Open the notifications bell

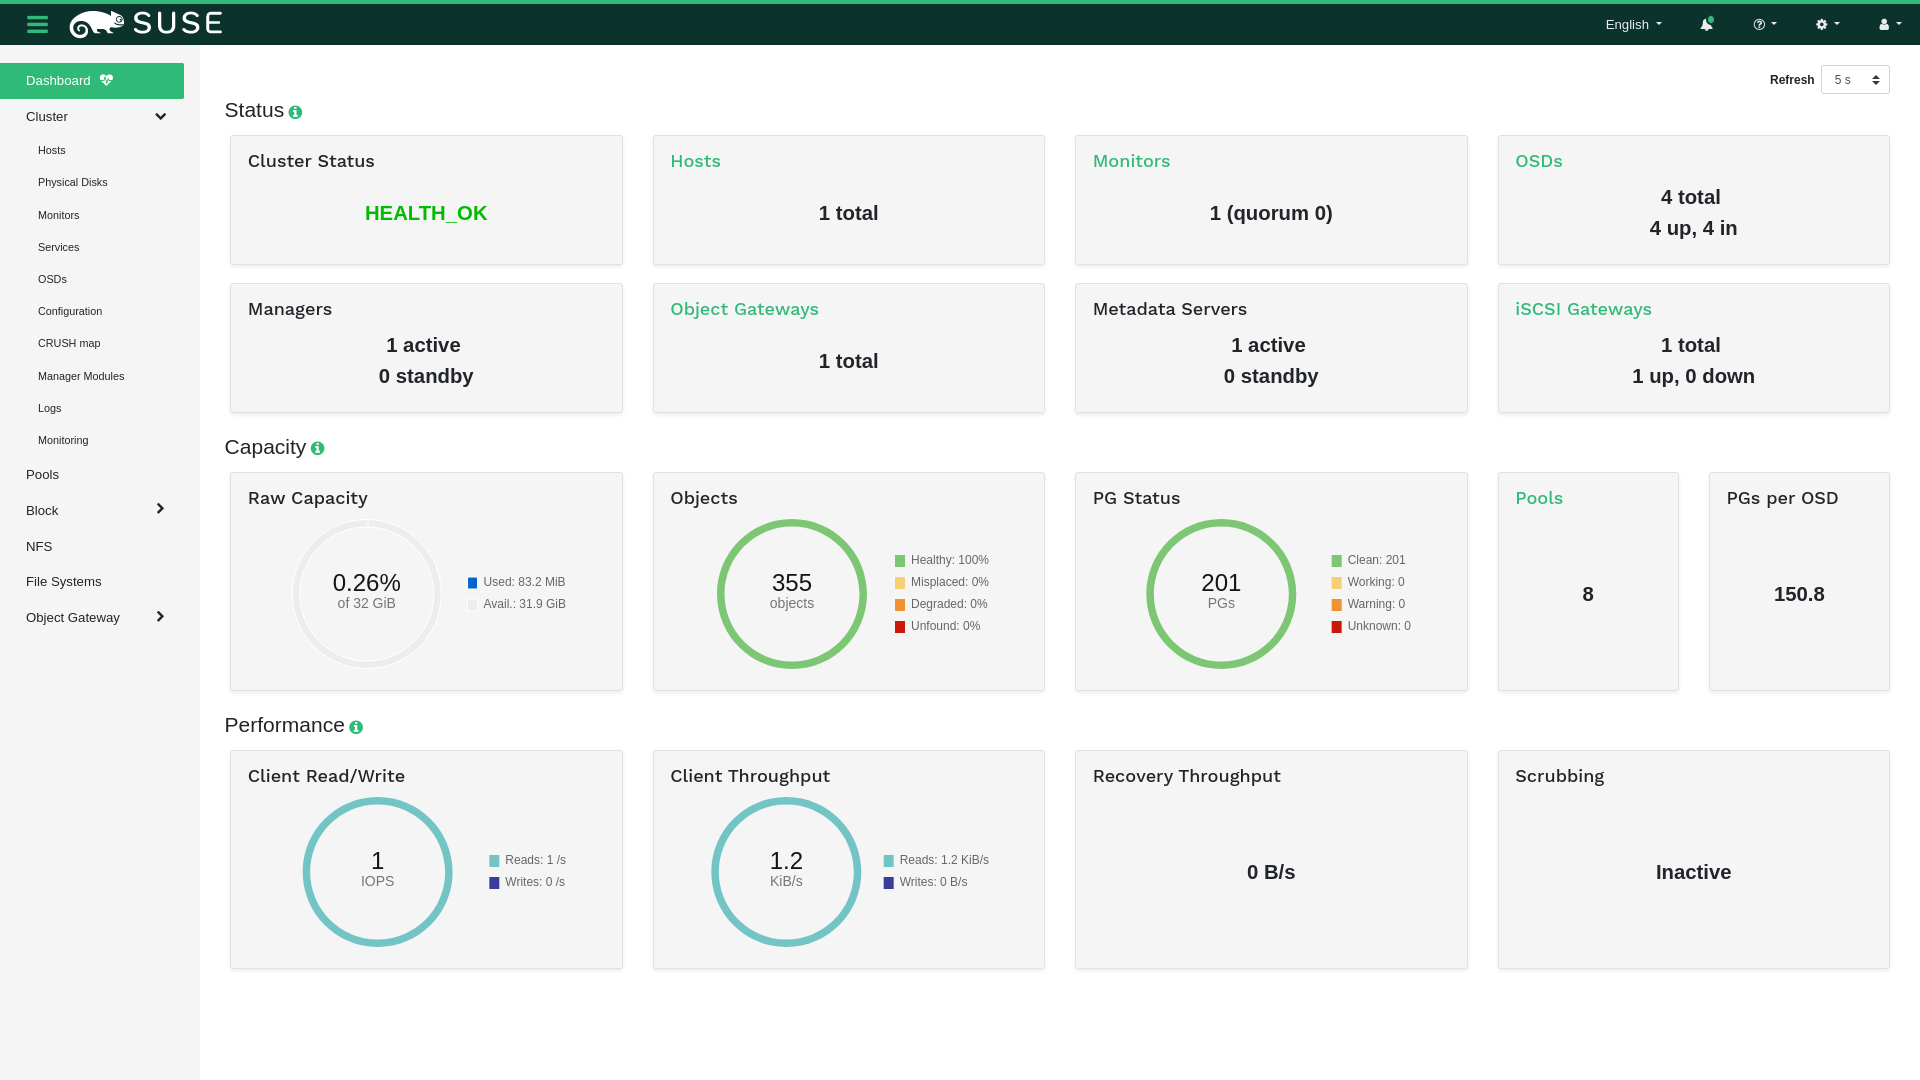[x=1707, y=24]
